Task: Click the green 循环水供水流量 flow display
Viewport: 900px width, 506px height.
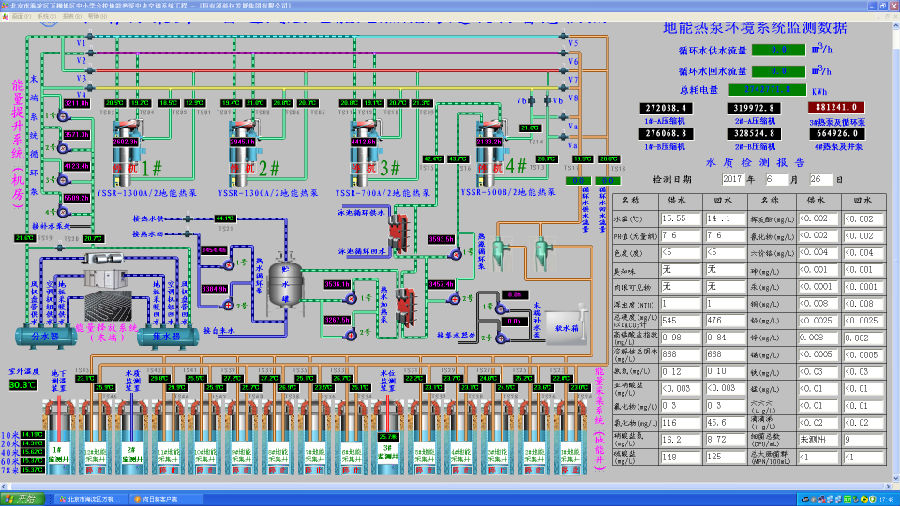Action: pyautogui.click(x=778, y=49)
